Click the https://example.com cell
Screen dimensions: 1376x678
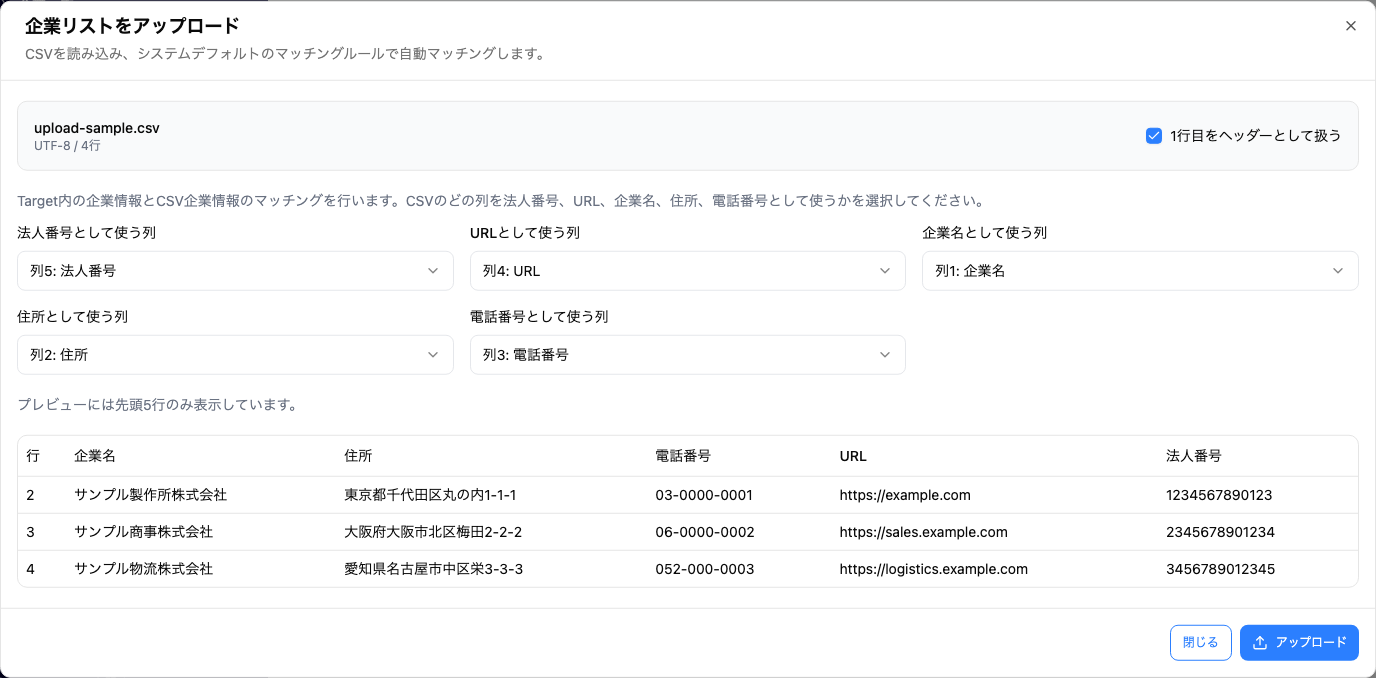click(x=905, y=495)
